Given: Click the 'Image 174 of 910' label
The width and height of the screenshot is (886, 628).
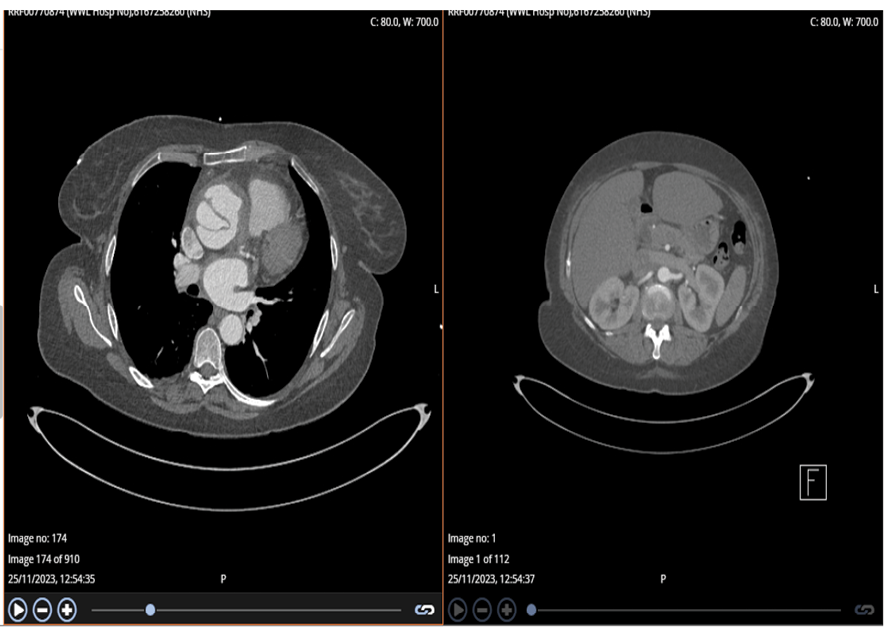Looking at the screenshot, I should (x=51, y=558).
